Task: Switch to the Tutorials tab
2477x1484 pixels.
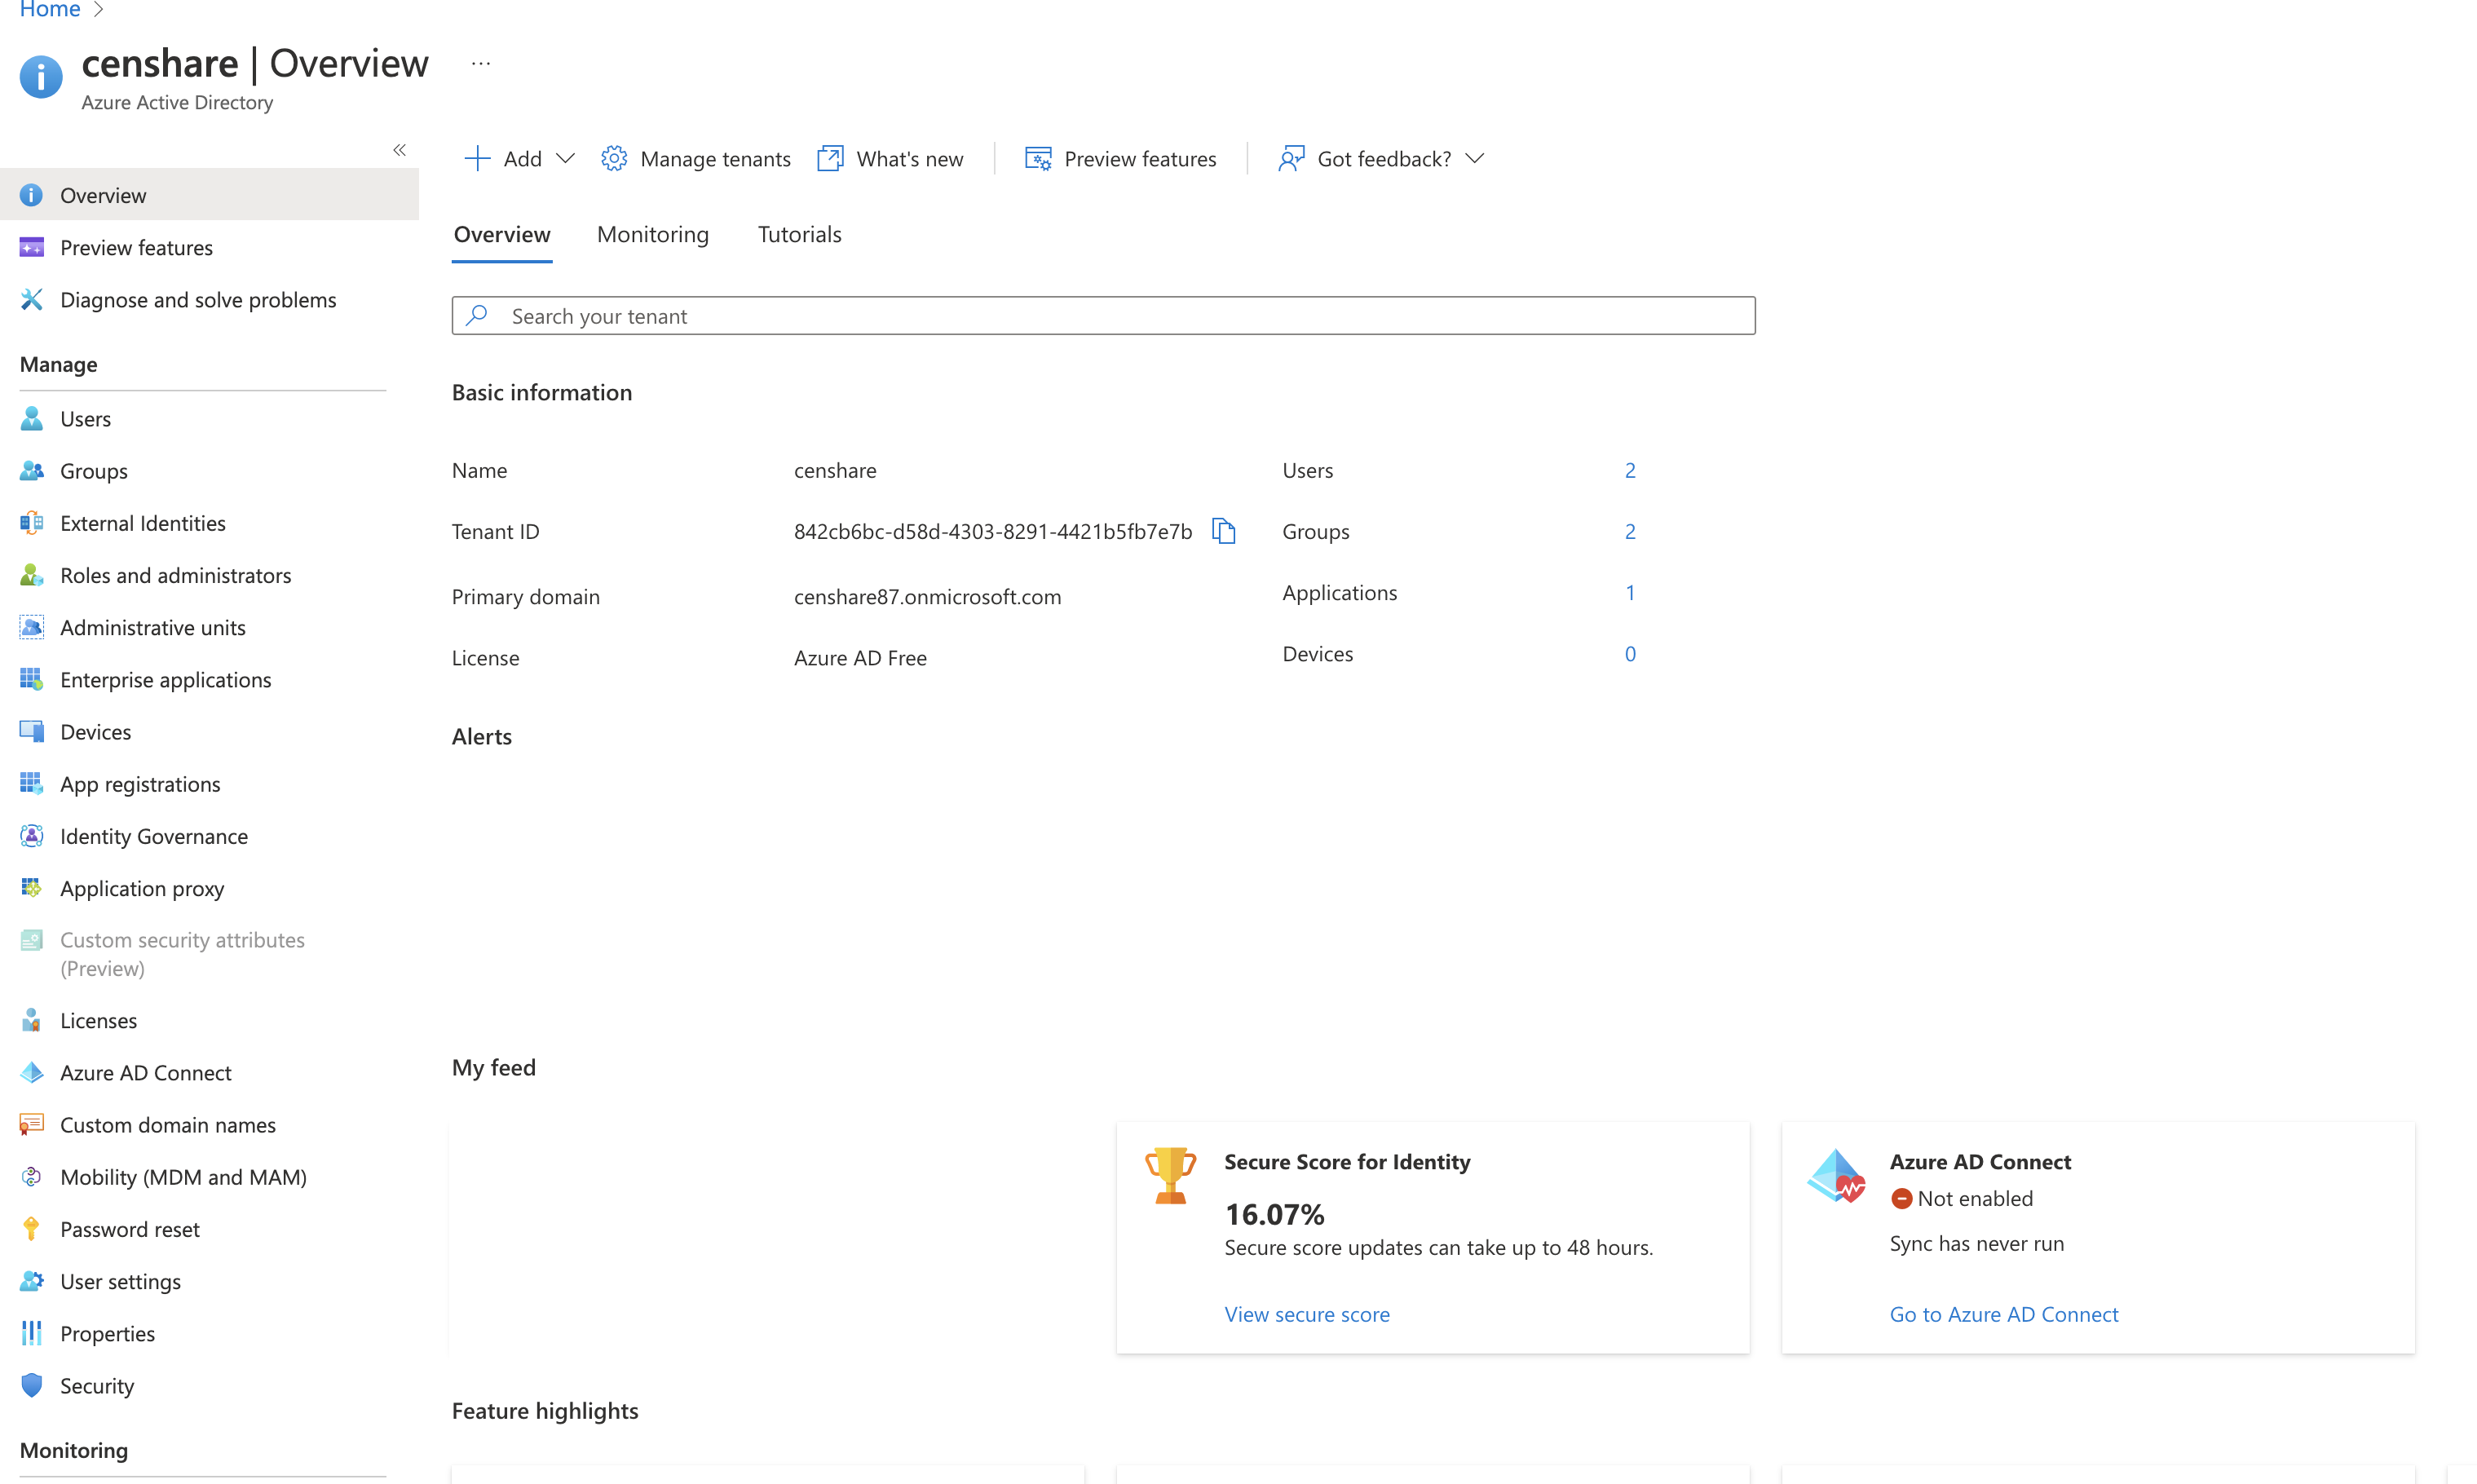Action: click(799, 234)
